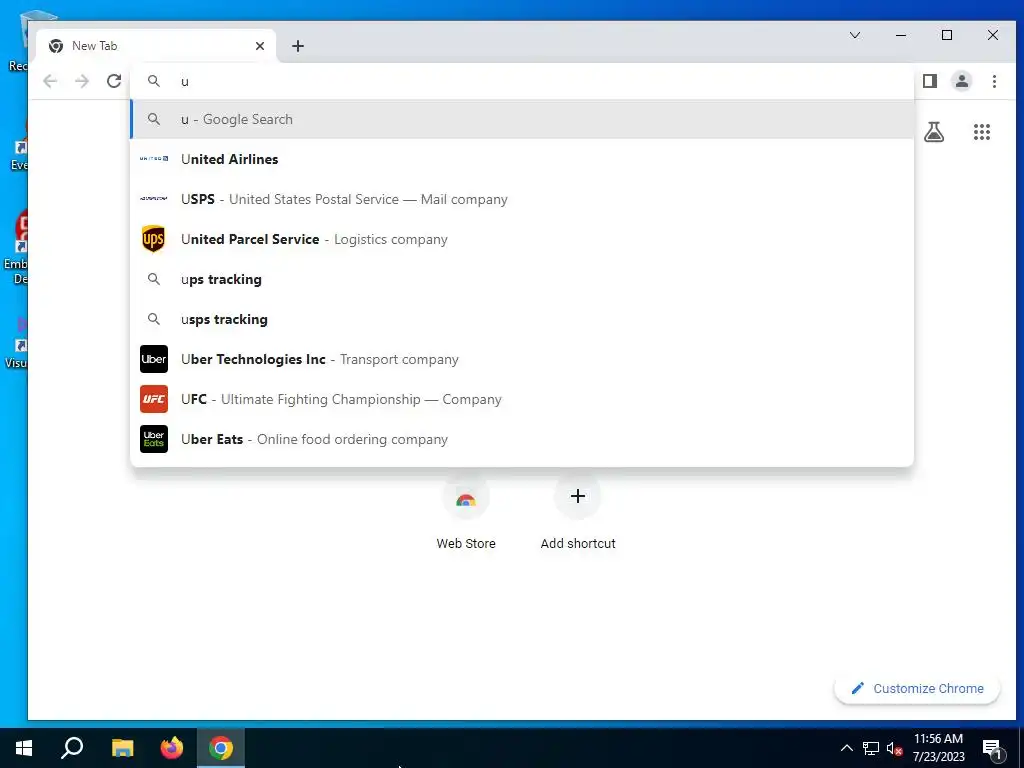1024x768 pixels.
Task: Click the Add shortcut plus icon
Action: coord(577,496)
